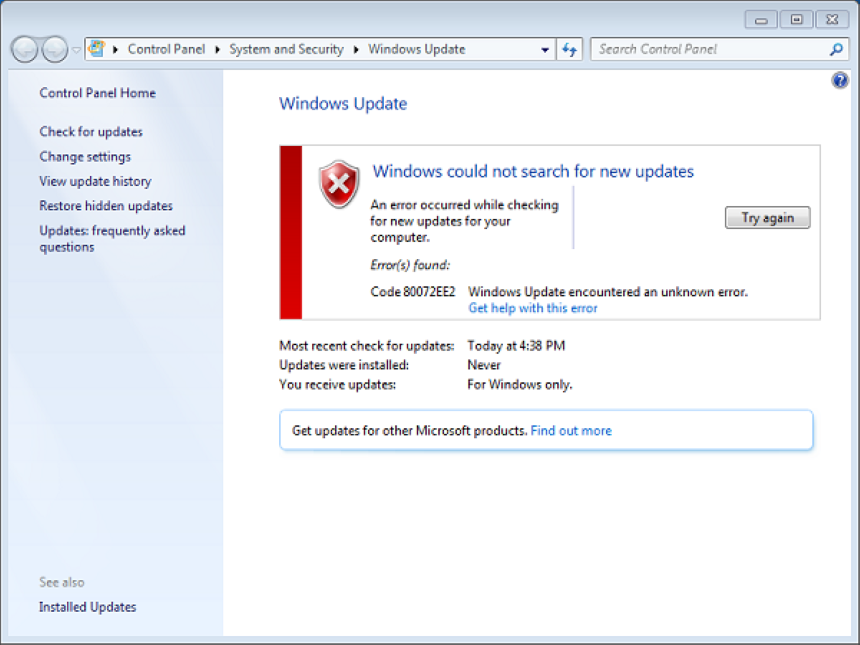Click the Forward navigation arrow button
The width and height of the screenshot is (860, 645).
point(55,49)
